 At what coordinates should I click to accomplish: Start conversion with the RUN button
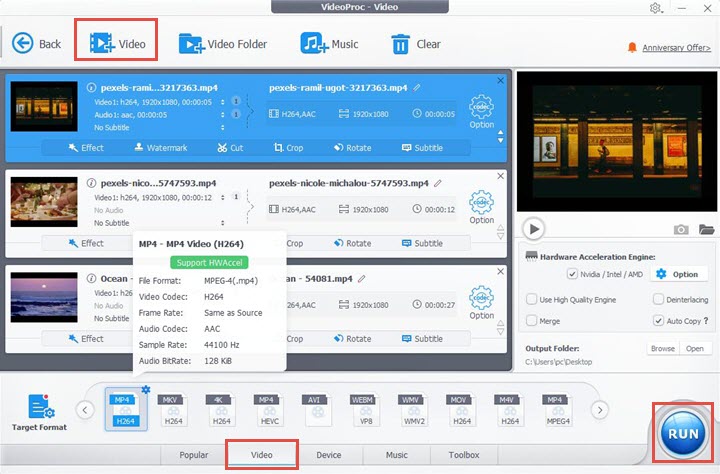(x=683, y=434)
